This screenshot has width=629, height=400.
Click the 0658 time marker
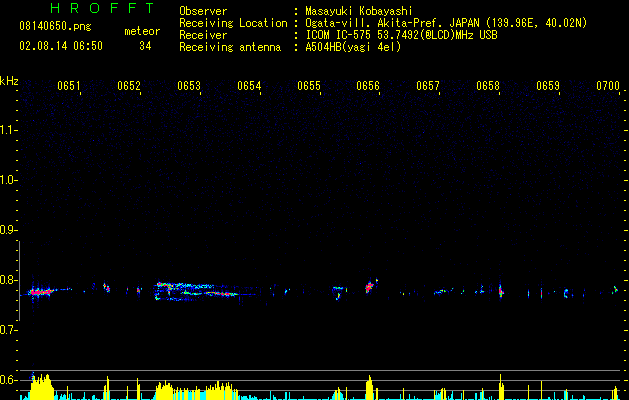(488, 85)
